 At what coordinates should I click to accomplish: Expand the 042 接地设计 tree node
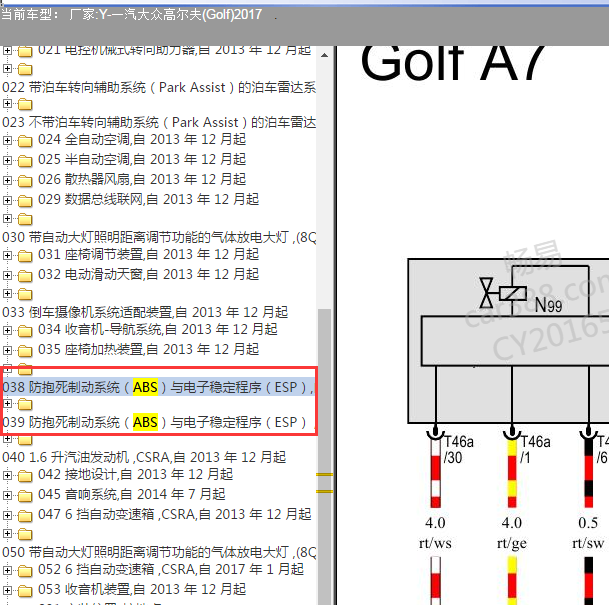pyautogui.click(x=7, y=475)
